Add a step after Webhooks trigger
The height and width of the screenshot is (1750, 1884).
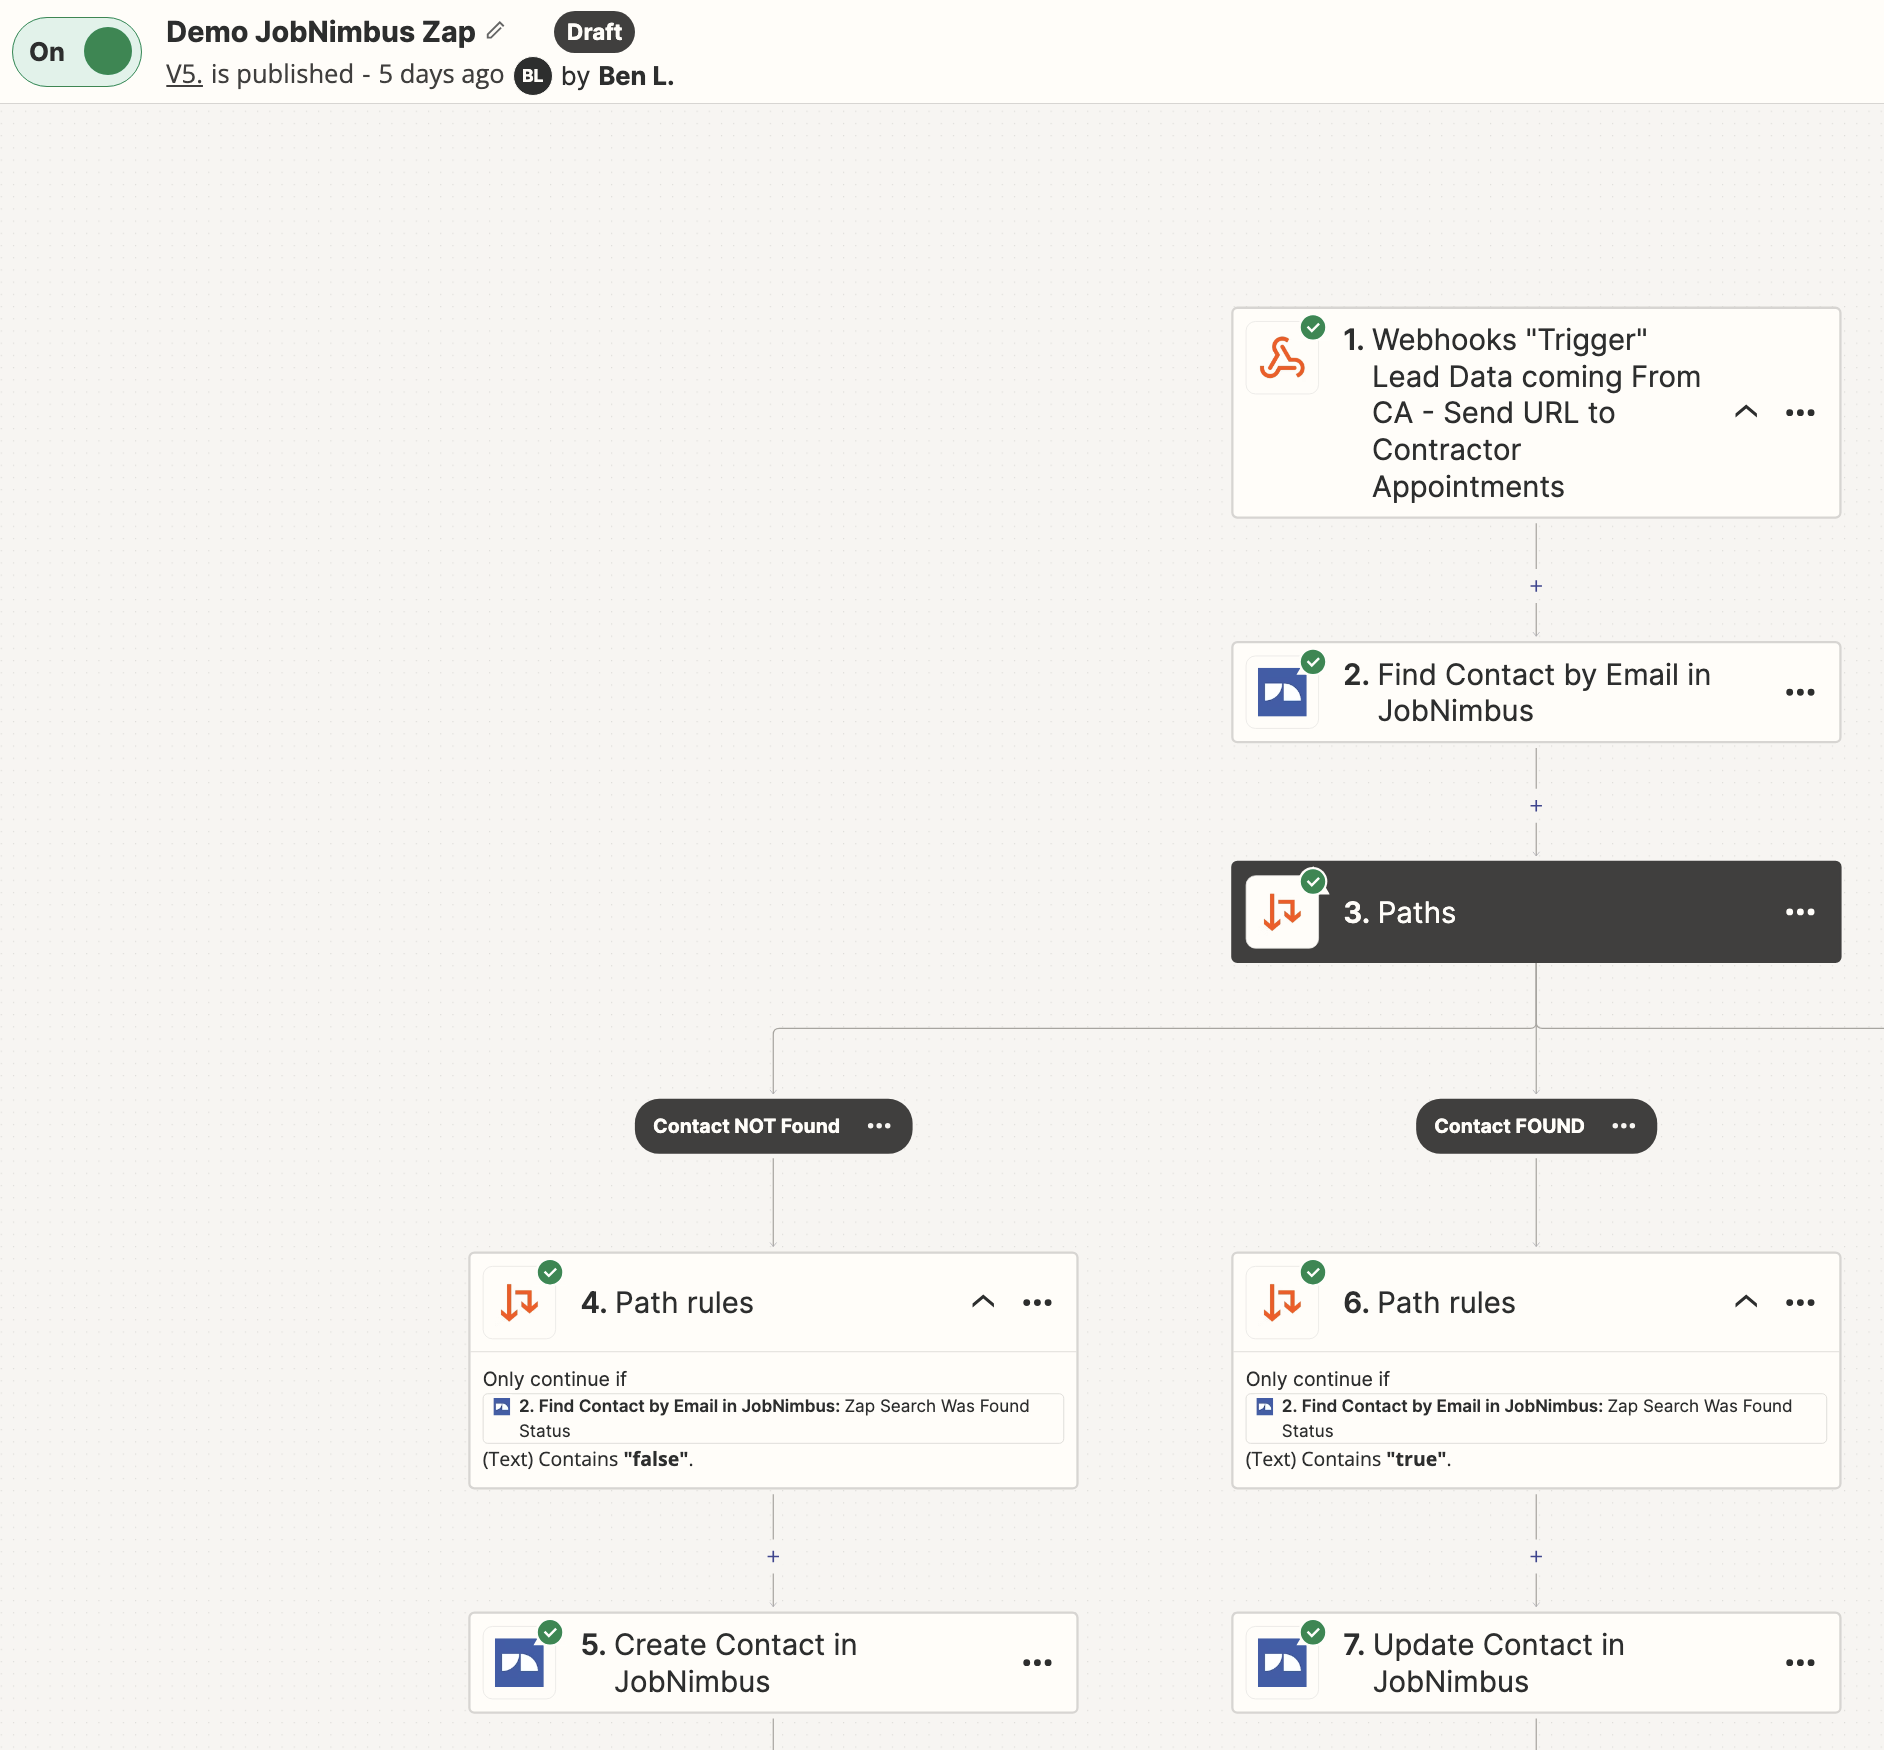(x=1536, y=586)
